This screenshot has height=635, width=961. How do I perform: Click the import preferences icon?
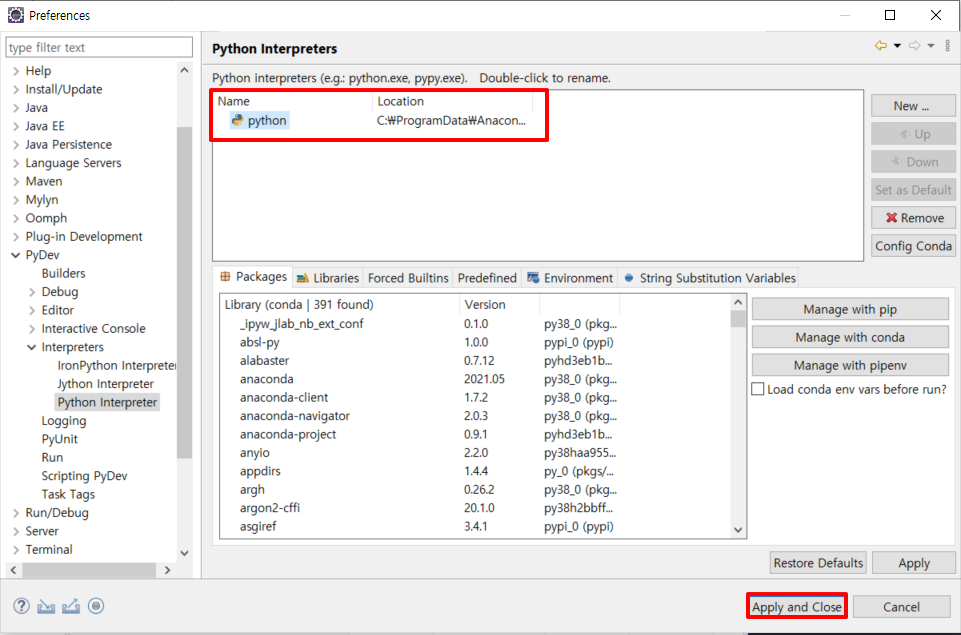(x=46, y=606)
